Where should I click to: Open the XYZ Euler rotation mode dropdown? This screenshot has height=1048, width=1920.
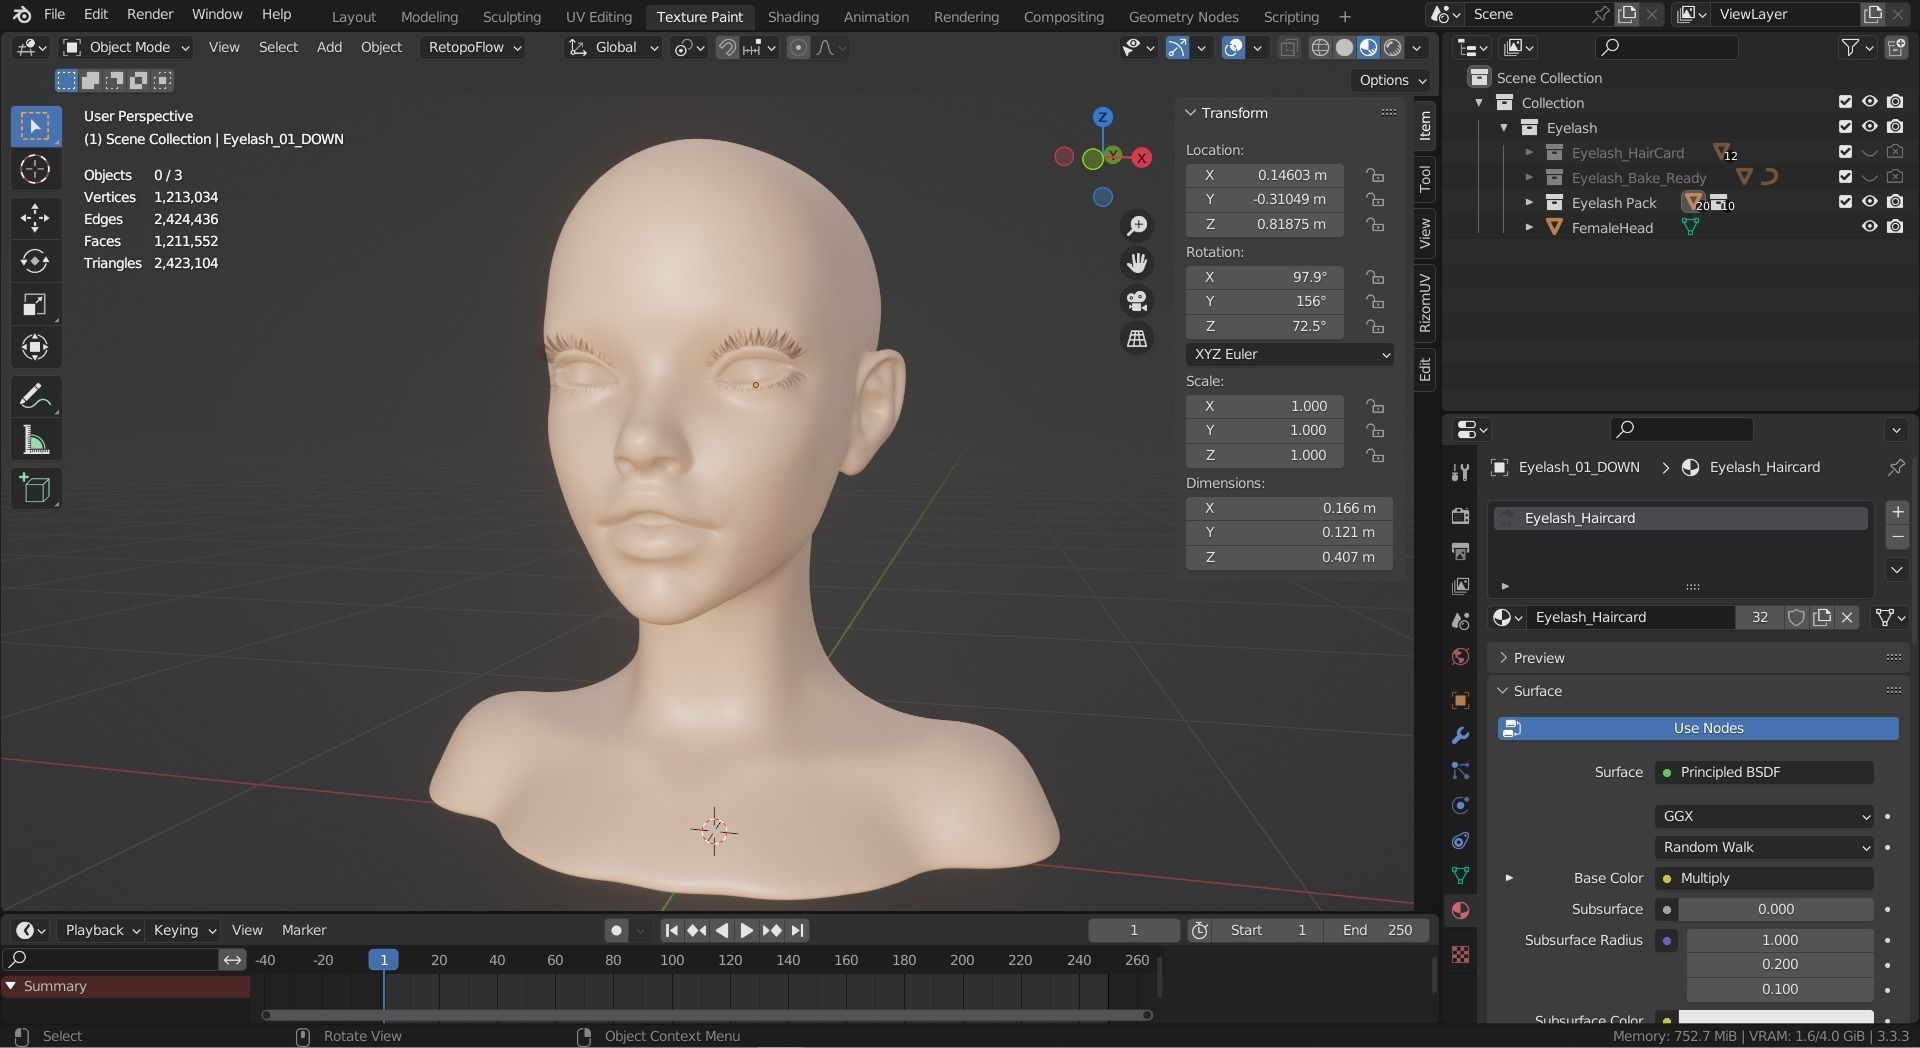tap(1290, 354)
